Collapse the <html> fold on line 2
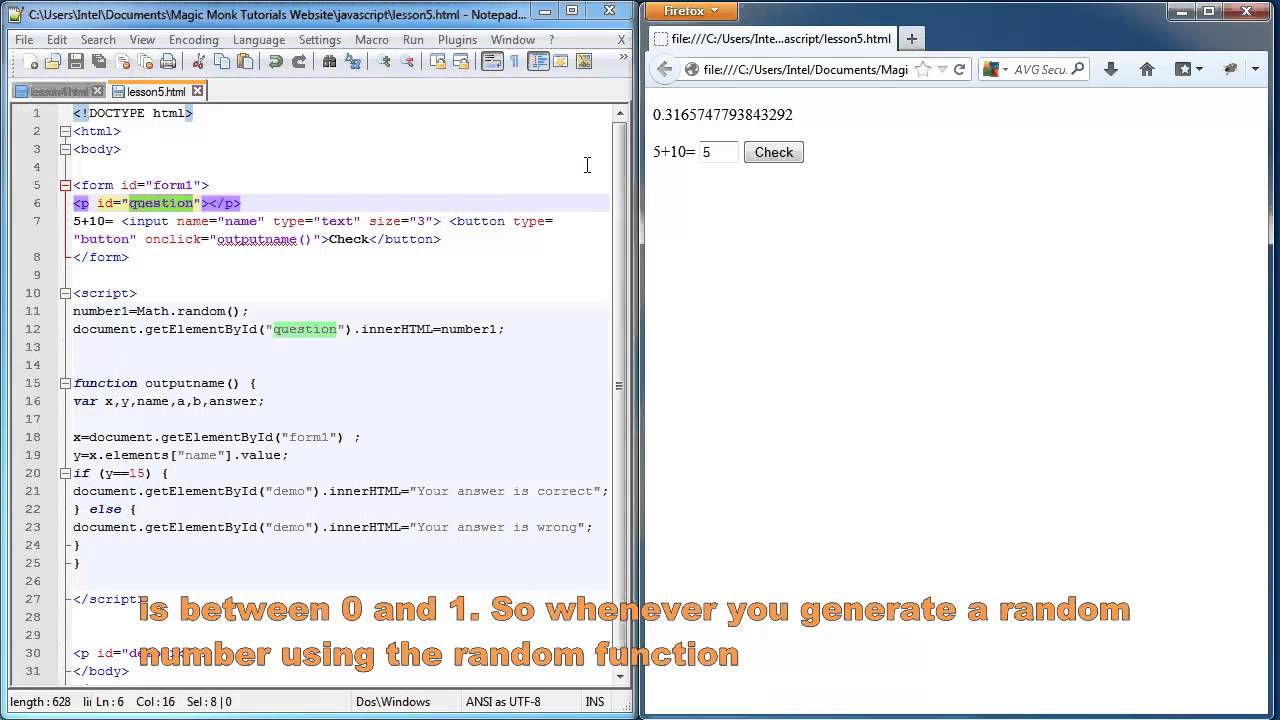1280x720 pixels. (x=65, y=131)
